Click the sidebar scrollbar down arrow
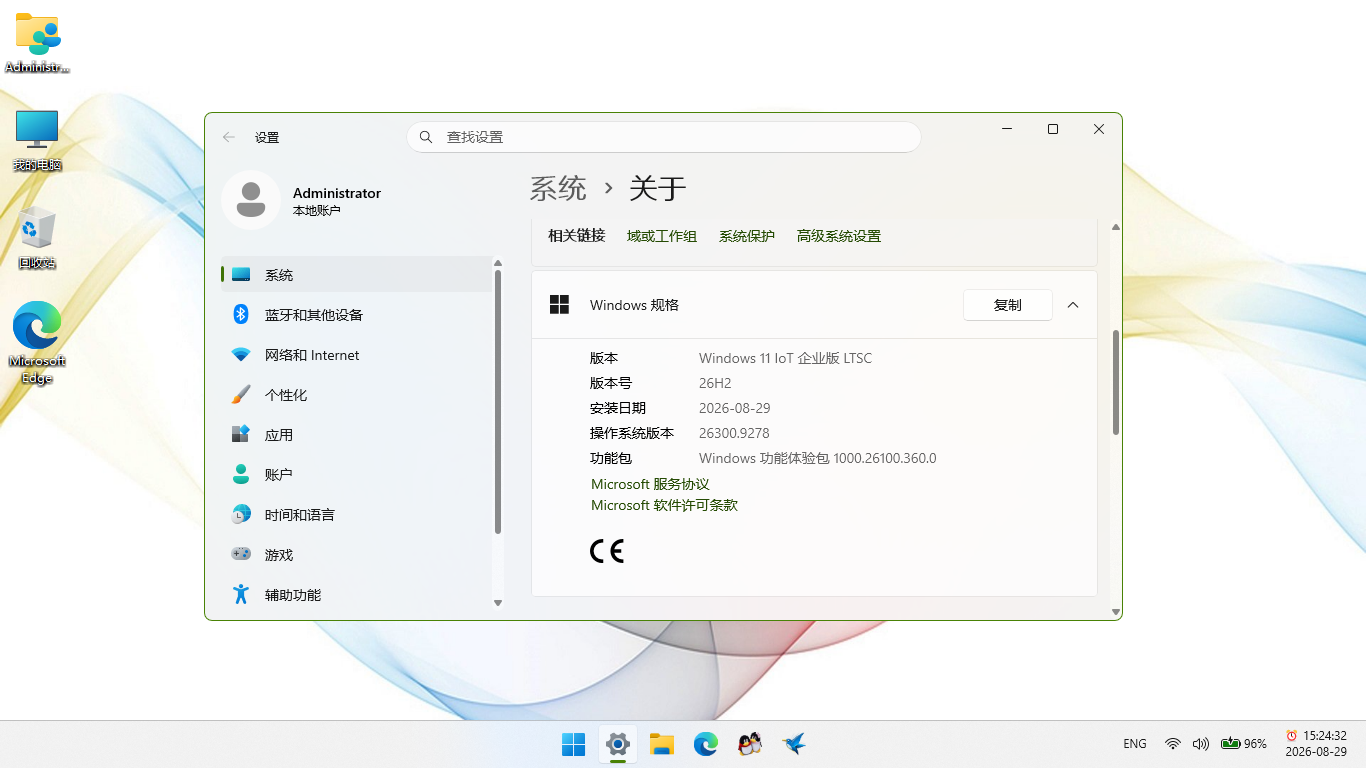 tap(498, 603)
